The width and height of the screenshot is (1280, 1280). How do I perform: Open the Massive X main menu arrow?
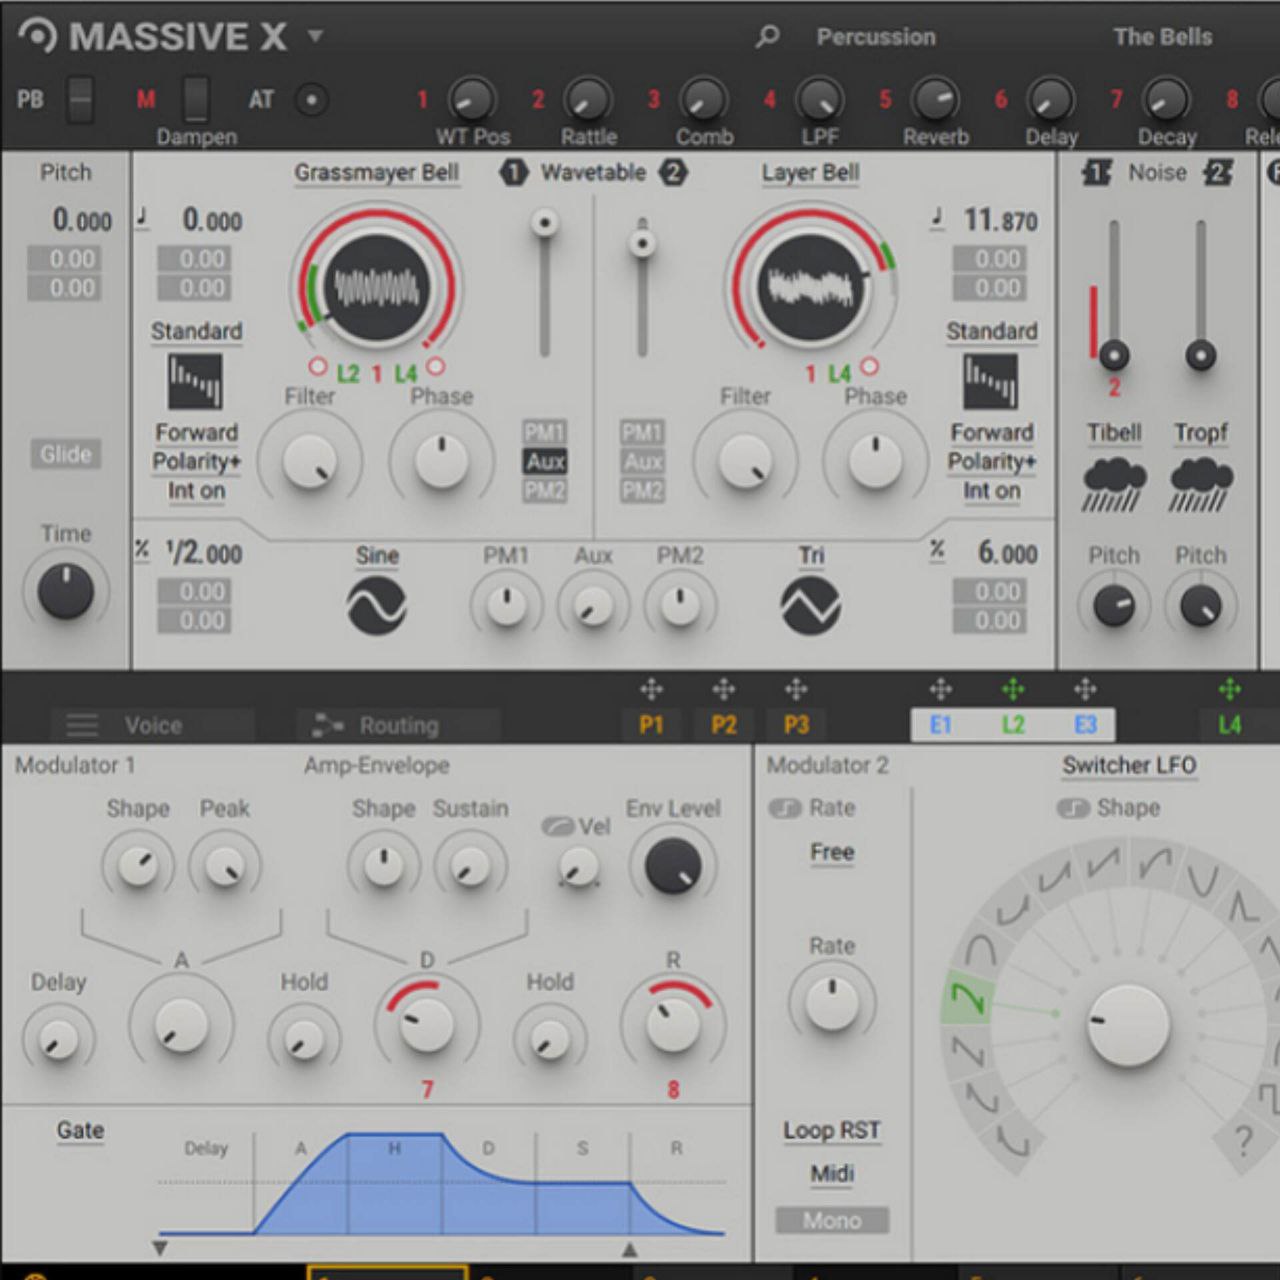(315, 37)
